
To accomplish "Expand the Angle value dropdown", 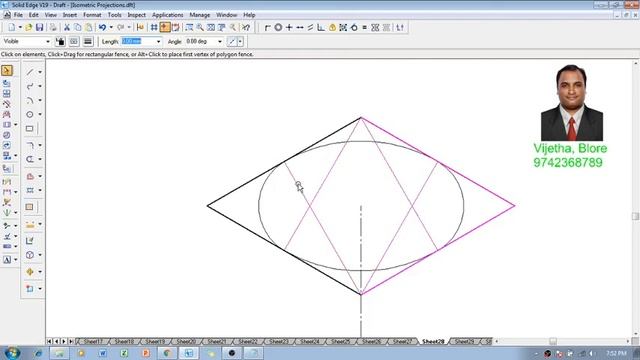I will pos(220,42).
